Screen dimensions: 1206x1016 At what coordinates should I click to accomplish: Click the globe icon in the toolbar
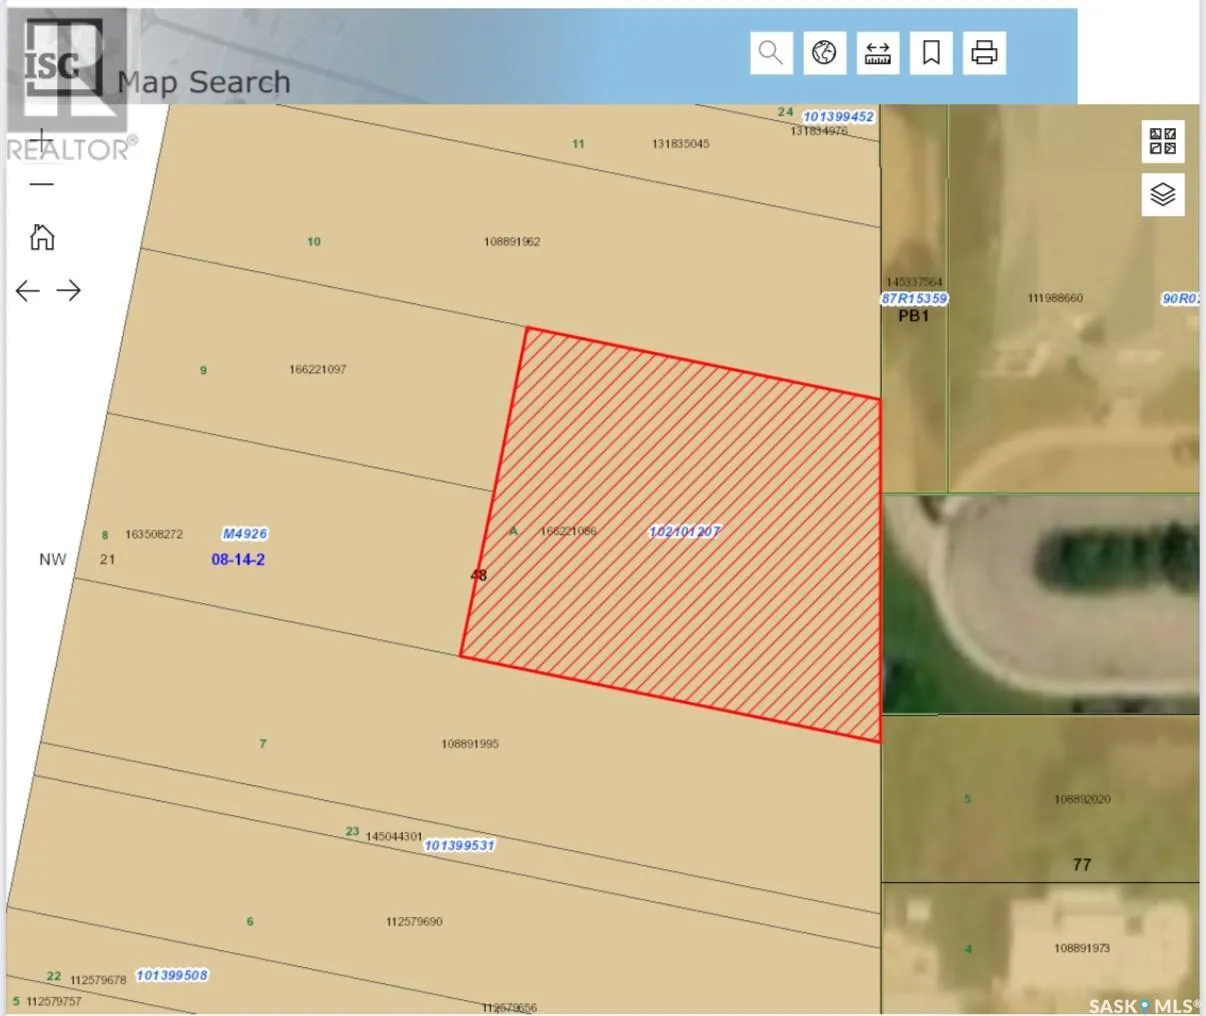[824, 53]
